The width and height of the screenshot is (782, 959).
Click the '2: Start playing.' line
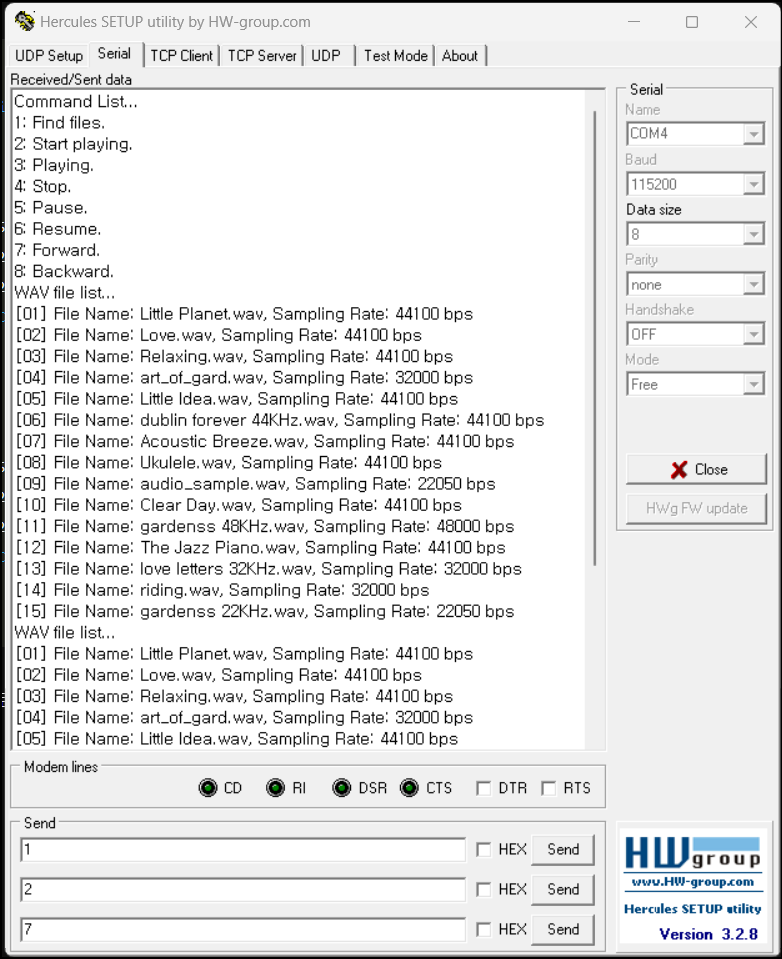click(73, 144)
